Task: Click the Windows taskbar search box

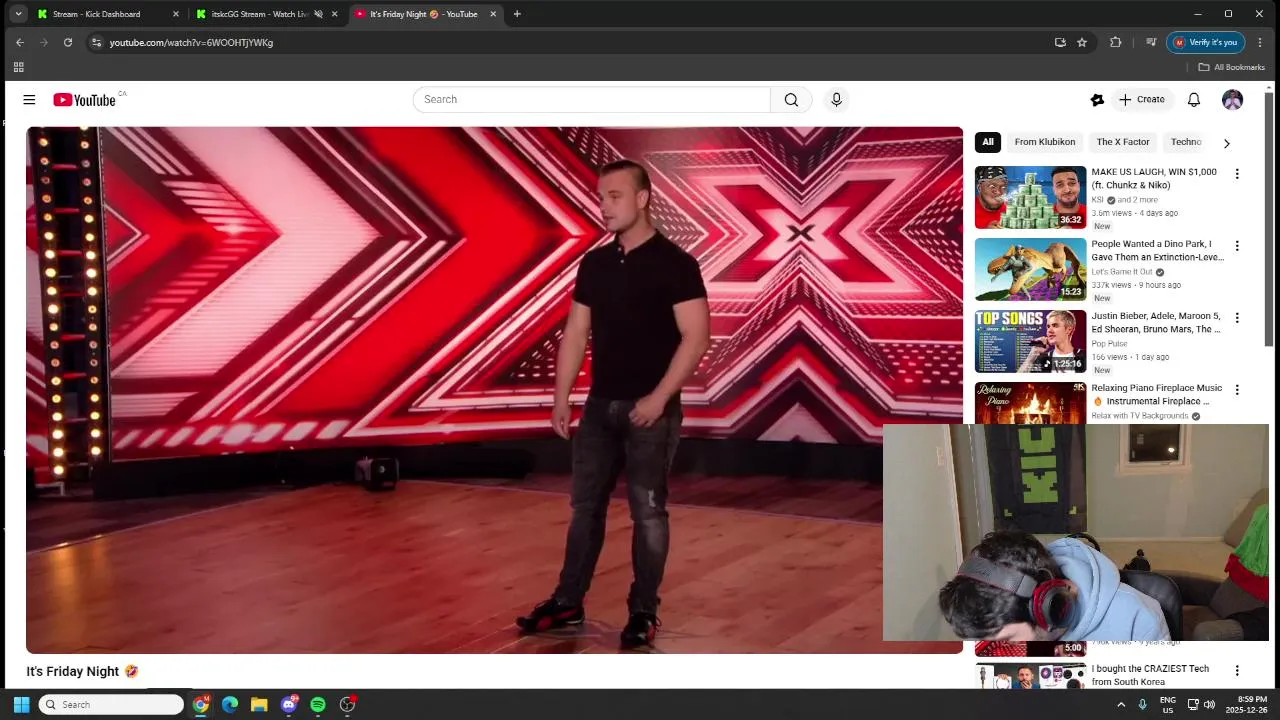Action: point(112,705)
